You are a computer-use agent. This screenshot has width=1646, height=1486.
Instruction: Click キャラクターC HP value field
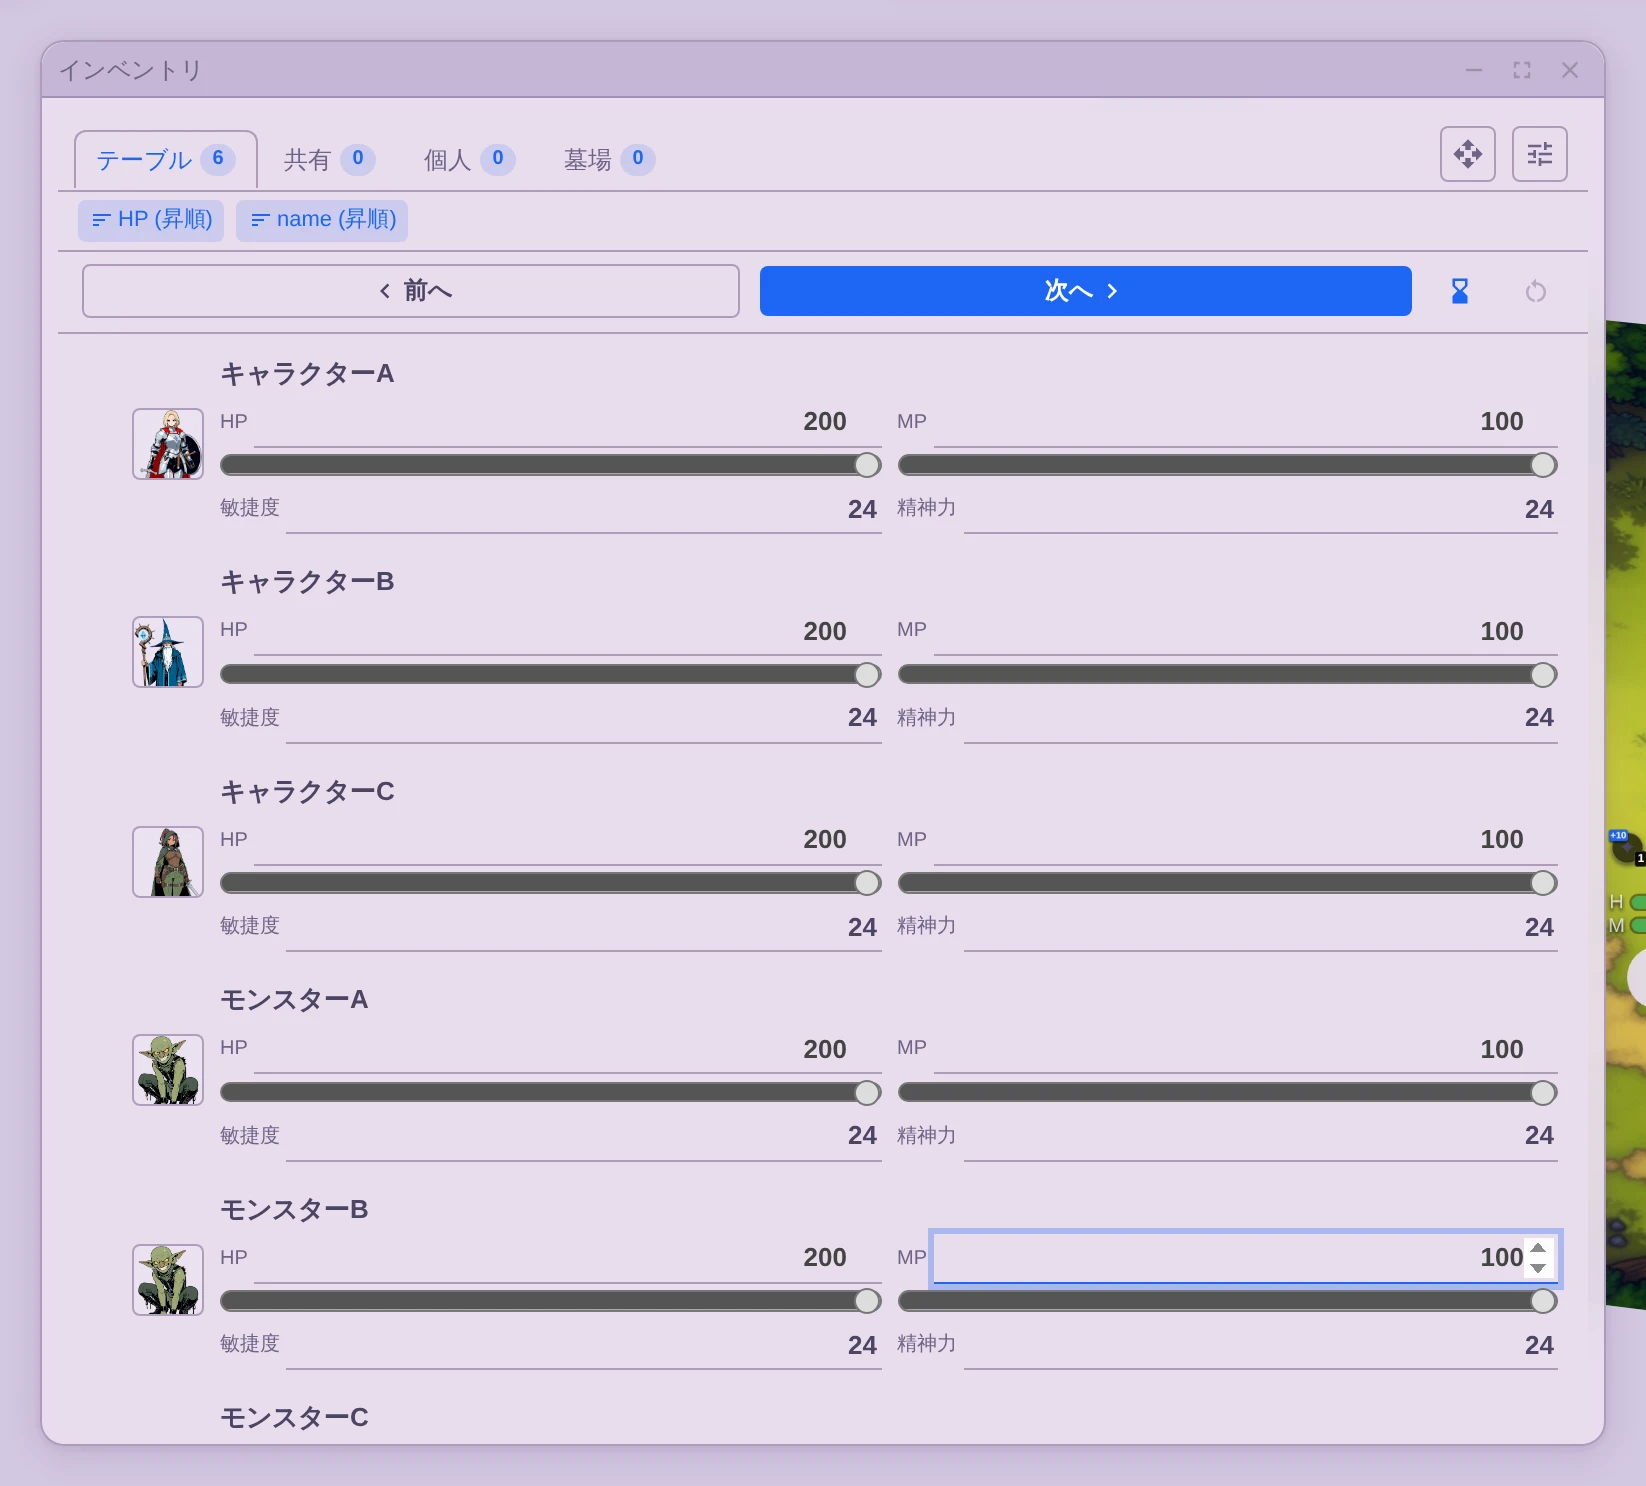coord(567,840)
